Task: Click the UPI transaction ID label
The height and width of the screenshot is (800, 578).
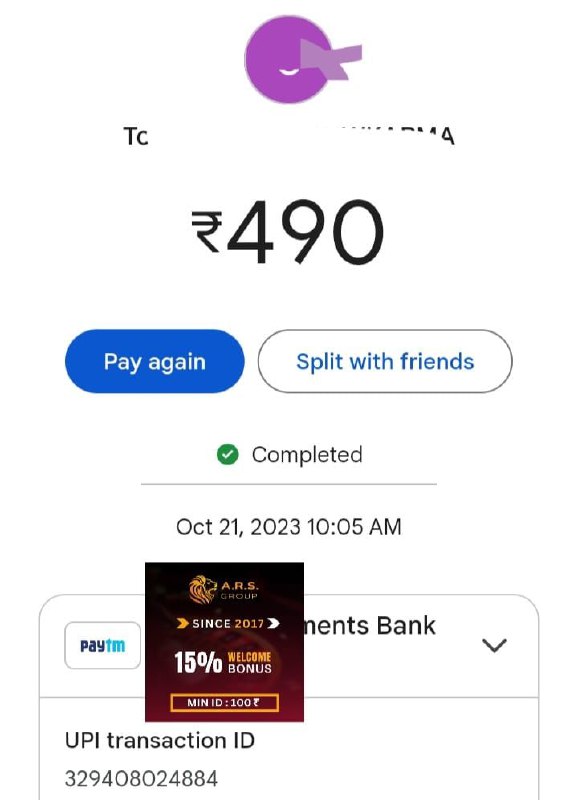Action: pos(160,740)
